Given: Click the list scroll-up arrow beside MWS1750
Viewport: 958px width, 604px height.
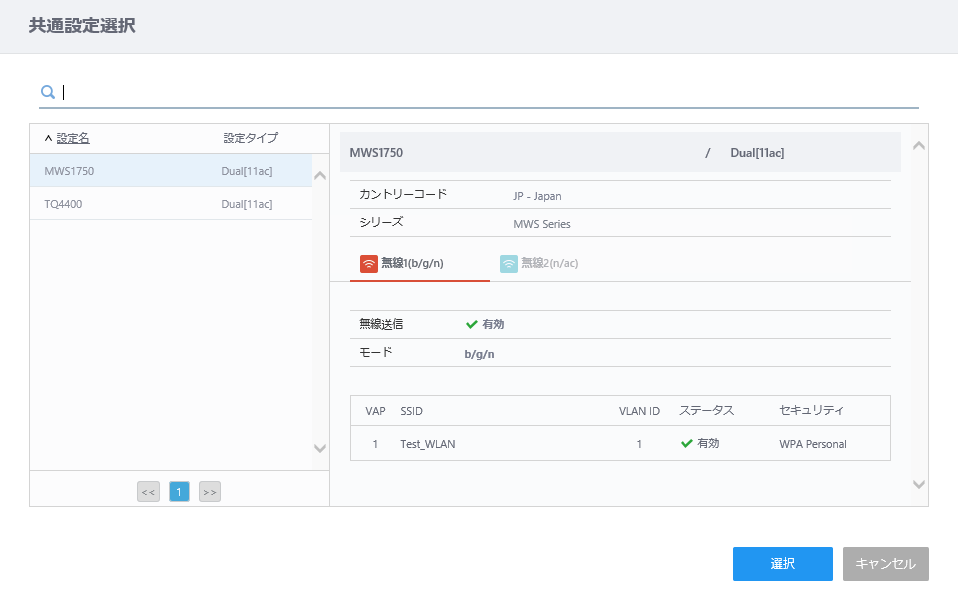Looking at the screenshot, I should 320,176.
